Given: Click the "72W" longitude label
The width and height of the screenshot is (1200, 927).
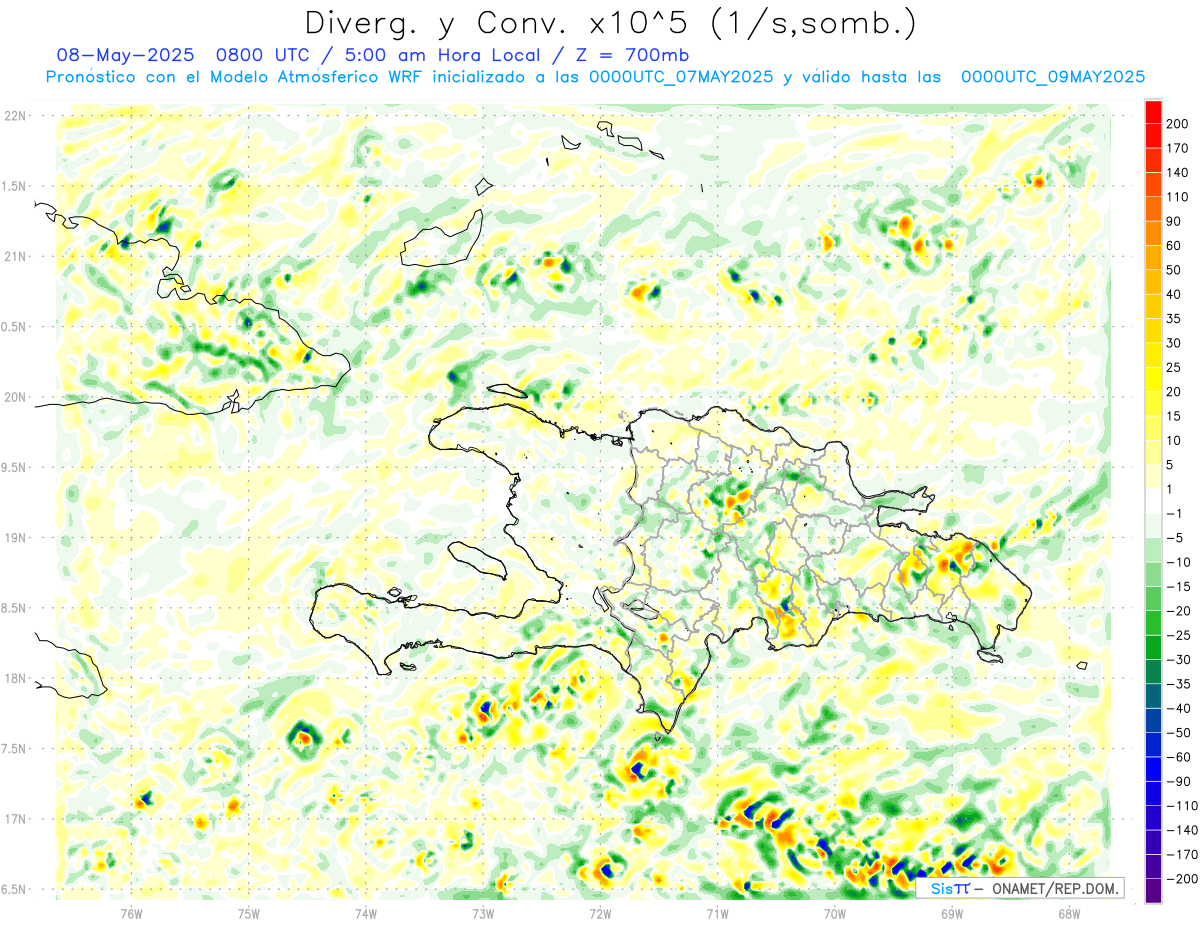Looking at the screenshot, I should pyautogui.click(x=600, y=913).
